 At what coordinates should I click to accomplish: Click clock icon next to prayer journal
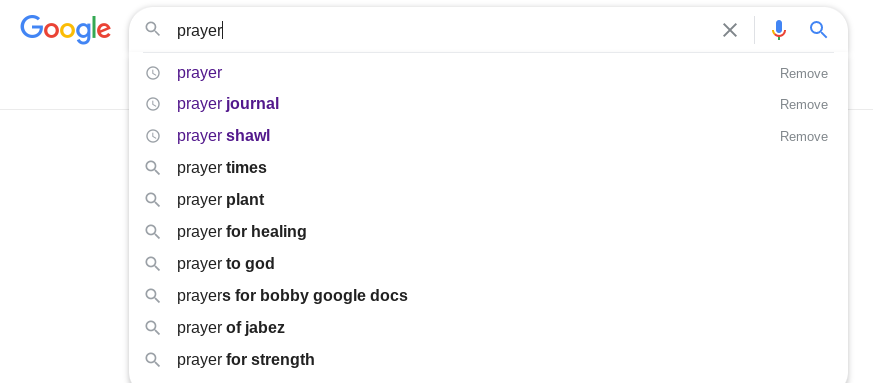tap(153, 104)
